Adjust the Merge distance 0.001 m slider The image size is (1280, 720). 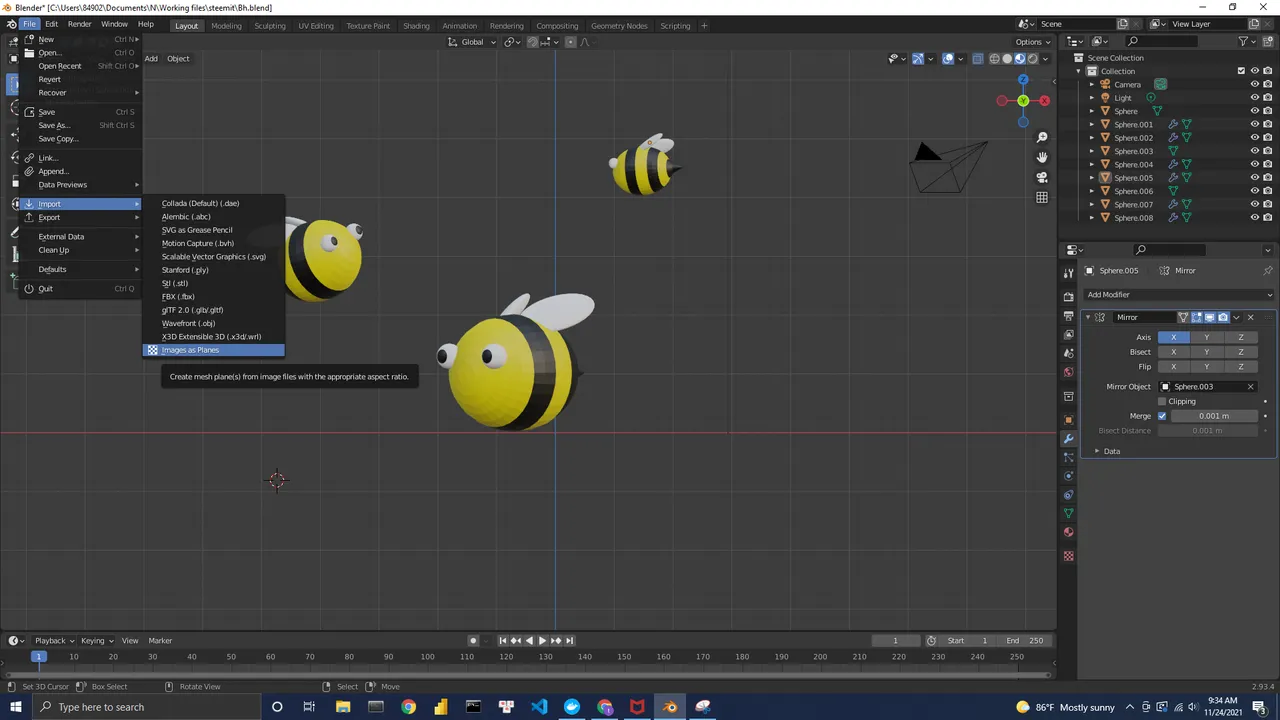click(1214, 416)
